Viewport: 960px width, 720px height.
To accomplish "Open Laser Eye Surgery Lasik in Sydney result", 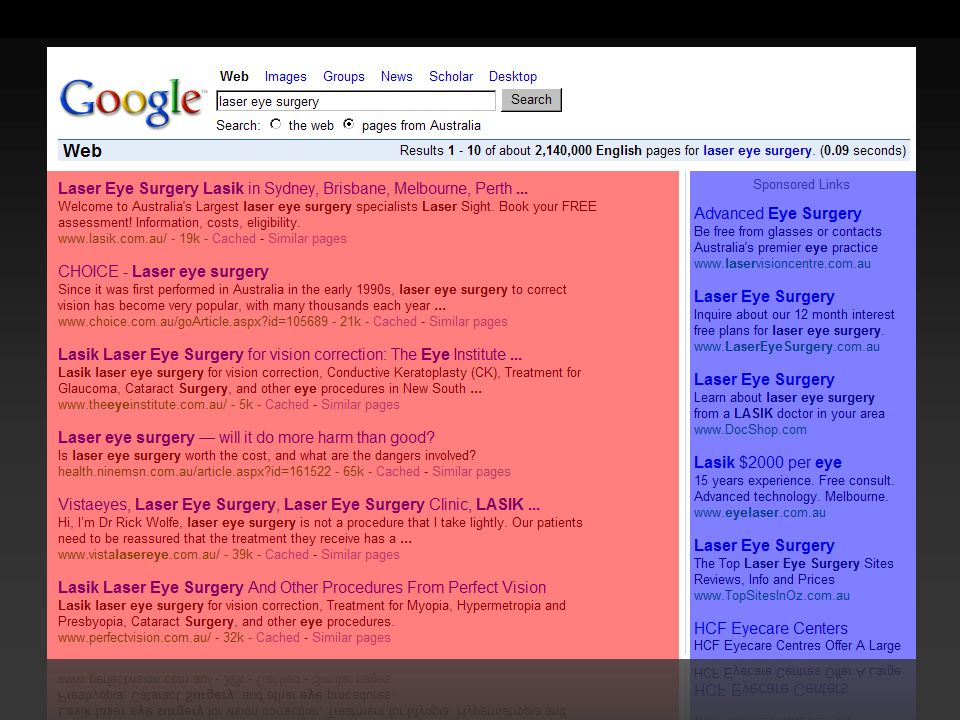I will click(293, 188).
